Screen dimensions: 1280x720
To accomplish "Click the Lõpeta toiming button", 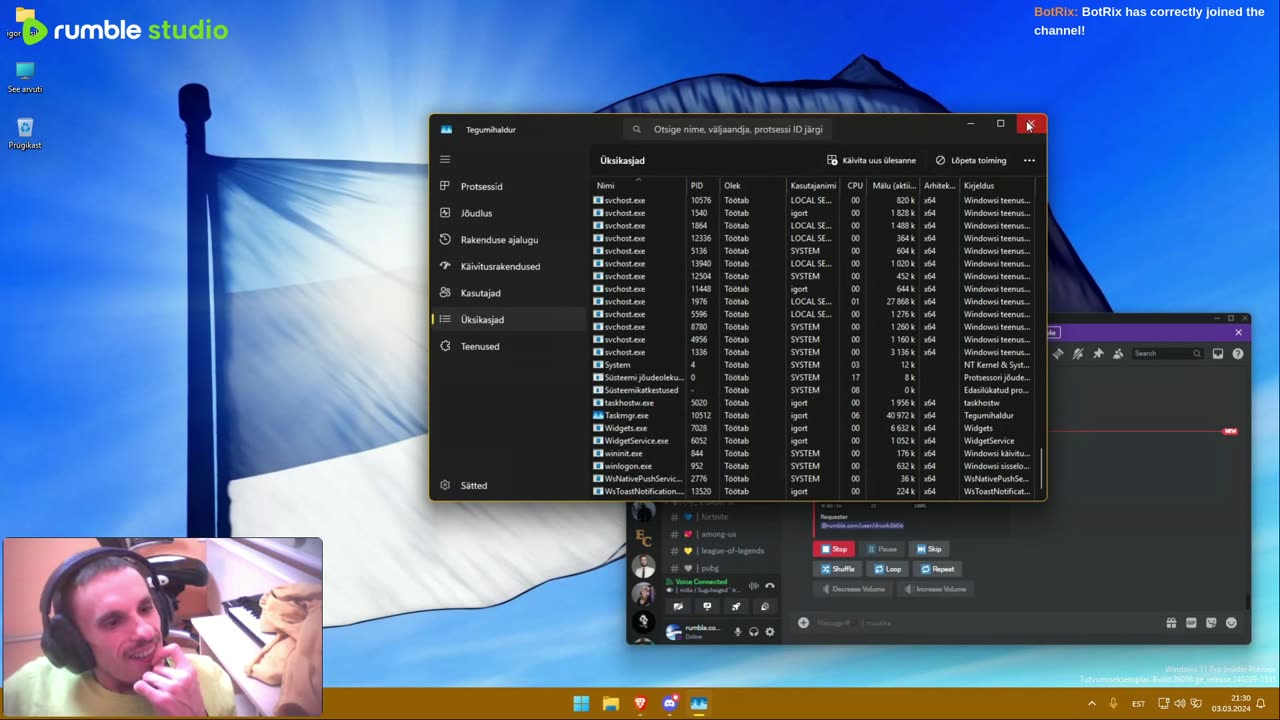I will tap(971, 161).
